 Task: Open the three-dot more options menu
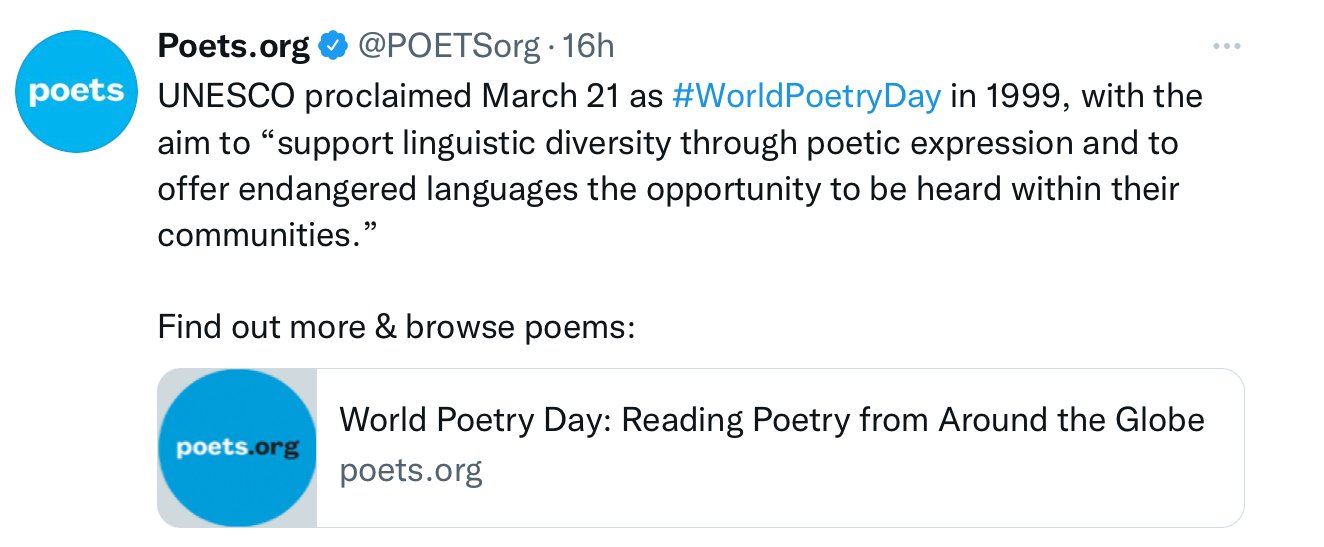[1226, 46]
